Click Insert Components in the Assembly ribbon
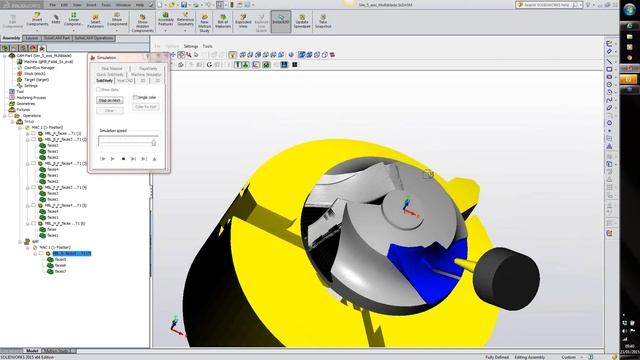640x360 pixels. coord(37,19)
